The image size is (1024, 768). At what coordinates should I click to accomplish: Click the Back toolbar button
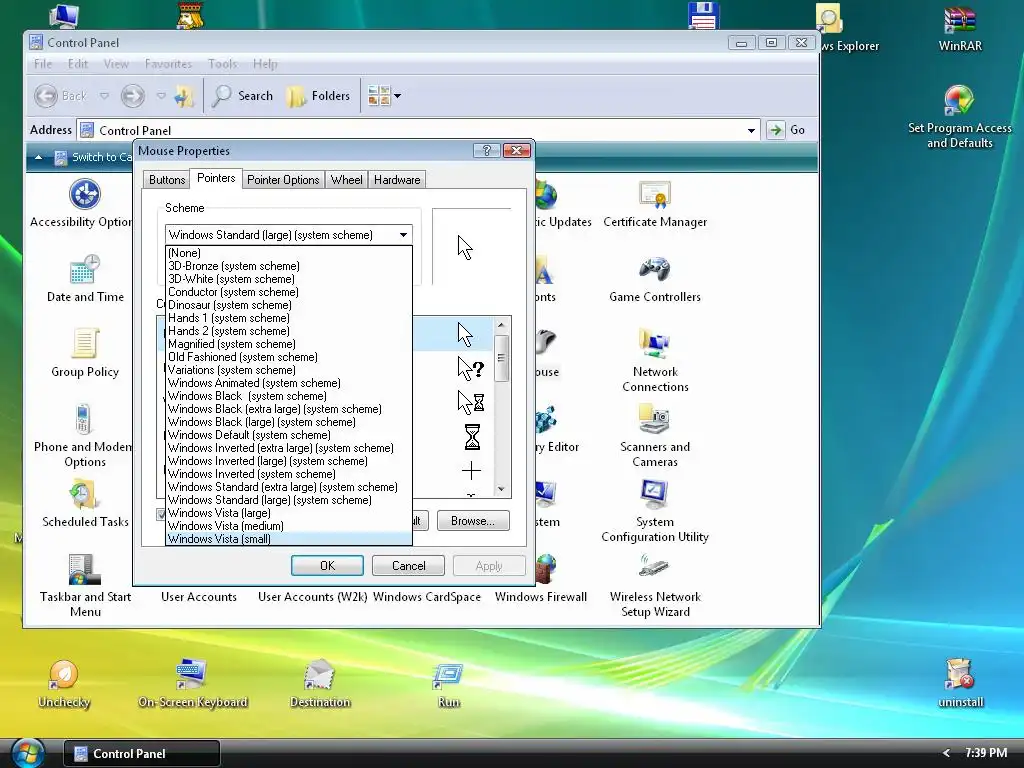60,96
